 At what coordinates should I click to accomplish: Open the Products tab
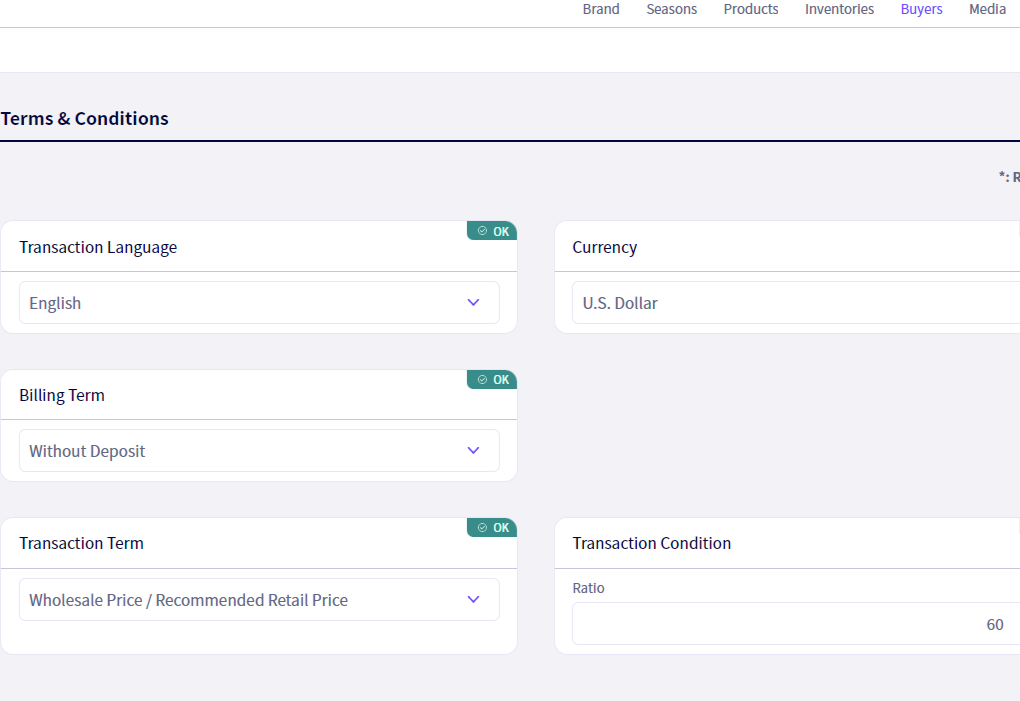click(751, 9)
